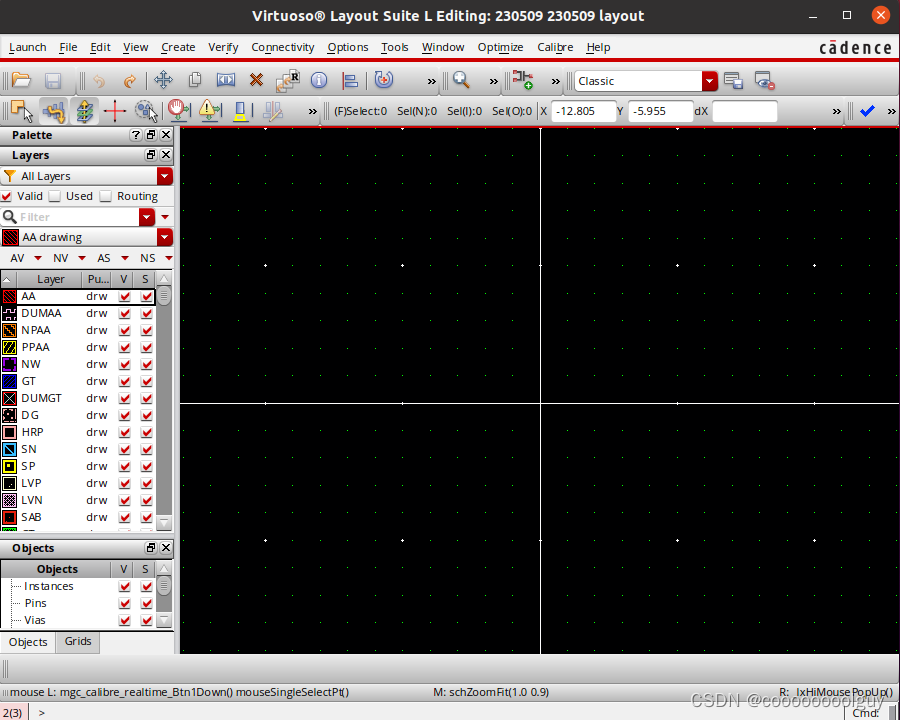
Task: Select the Move tool (four-arrow icon)
Action: (163, 81)
